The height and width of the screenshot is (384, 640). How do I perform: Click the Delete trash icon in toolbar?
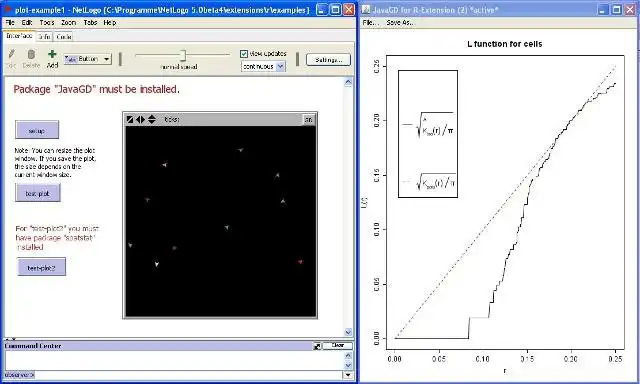tap(31, 54)
